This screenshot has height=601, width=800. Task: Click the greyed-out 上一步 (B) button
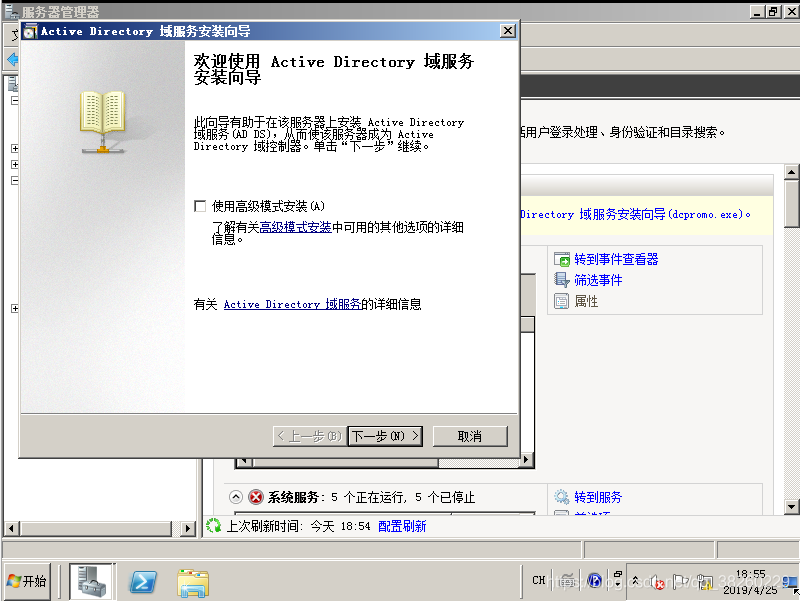pos(310,436)
